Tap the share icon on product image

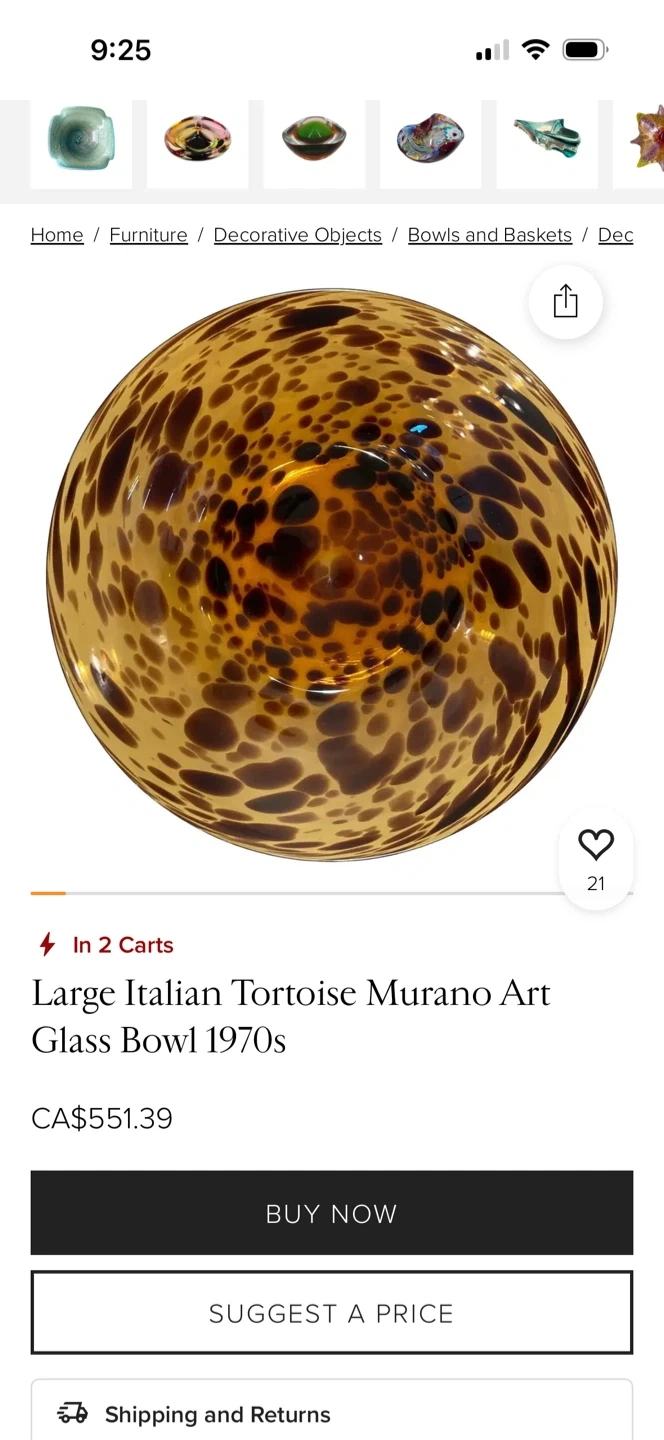(566, 301)
